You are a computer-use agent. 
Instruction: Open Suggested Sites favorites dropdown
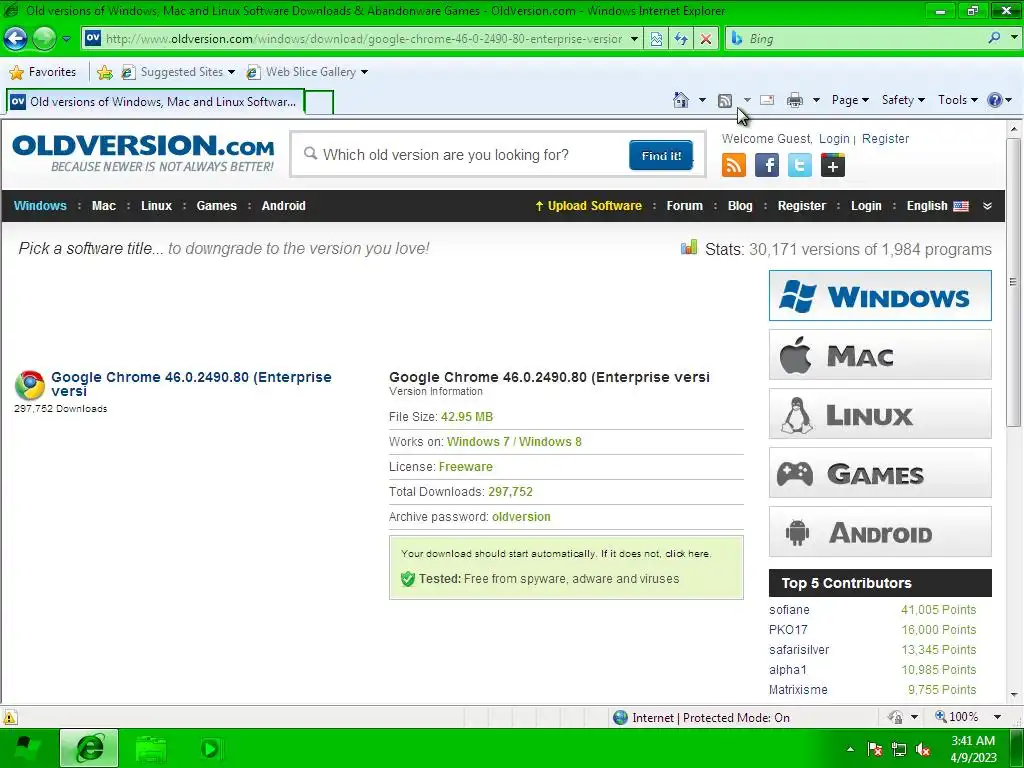pos(178,72)
